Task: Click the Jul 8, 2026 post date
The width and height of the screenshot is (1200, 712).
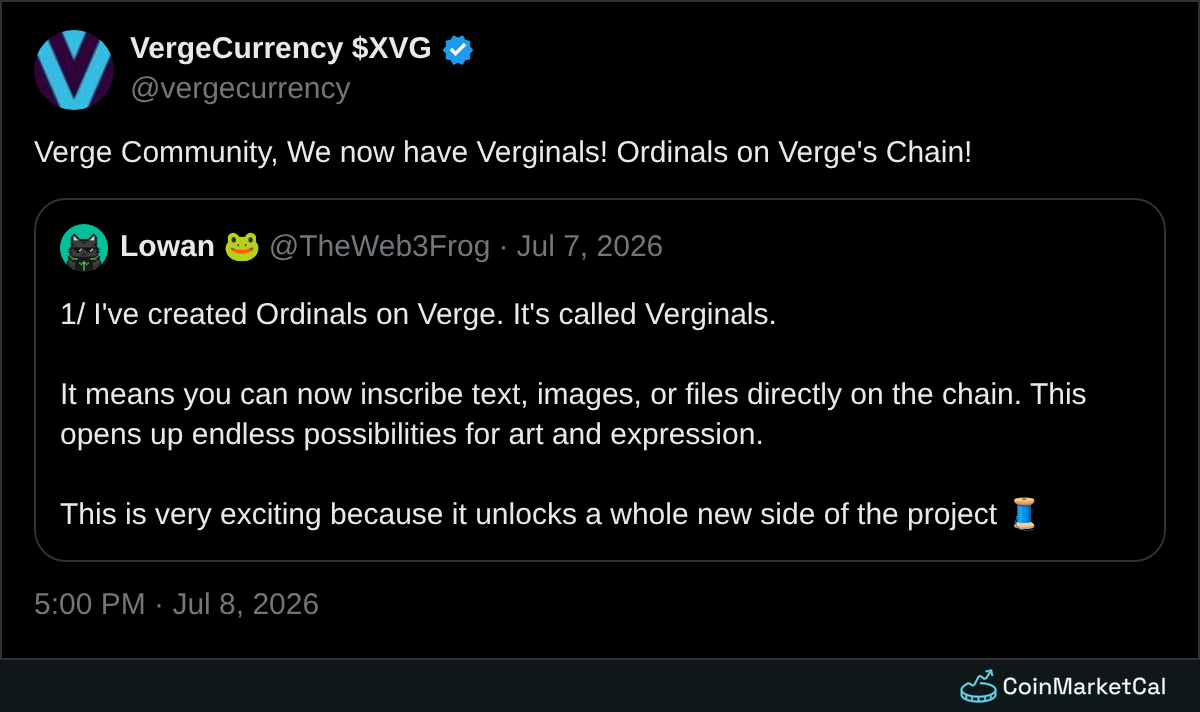Action: 246,604
